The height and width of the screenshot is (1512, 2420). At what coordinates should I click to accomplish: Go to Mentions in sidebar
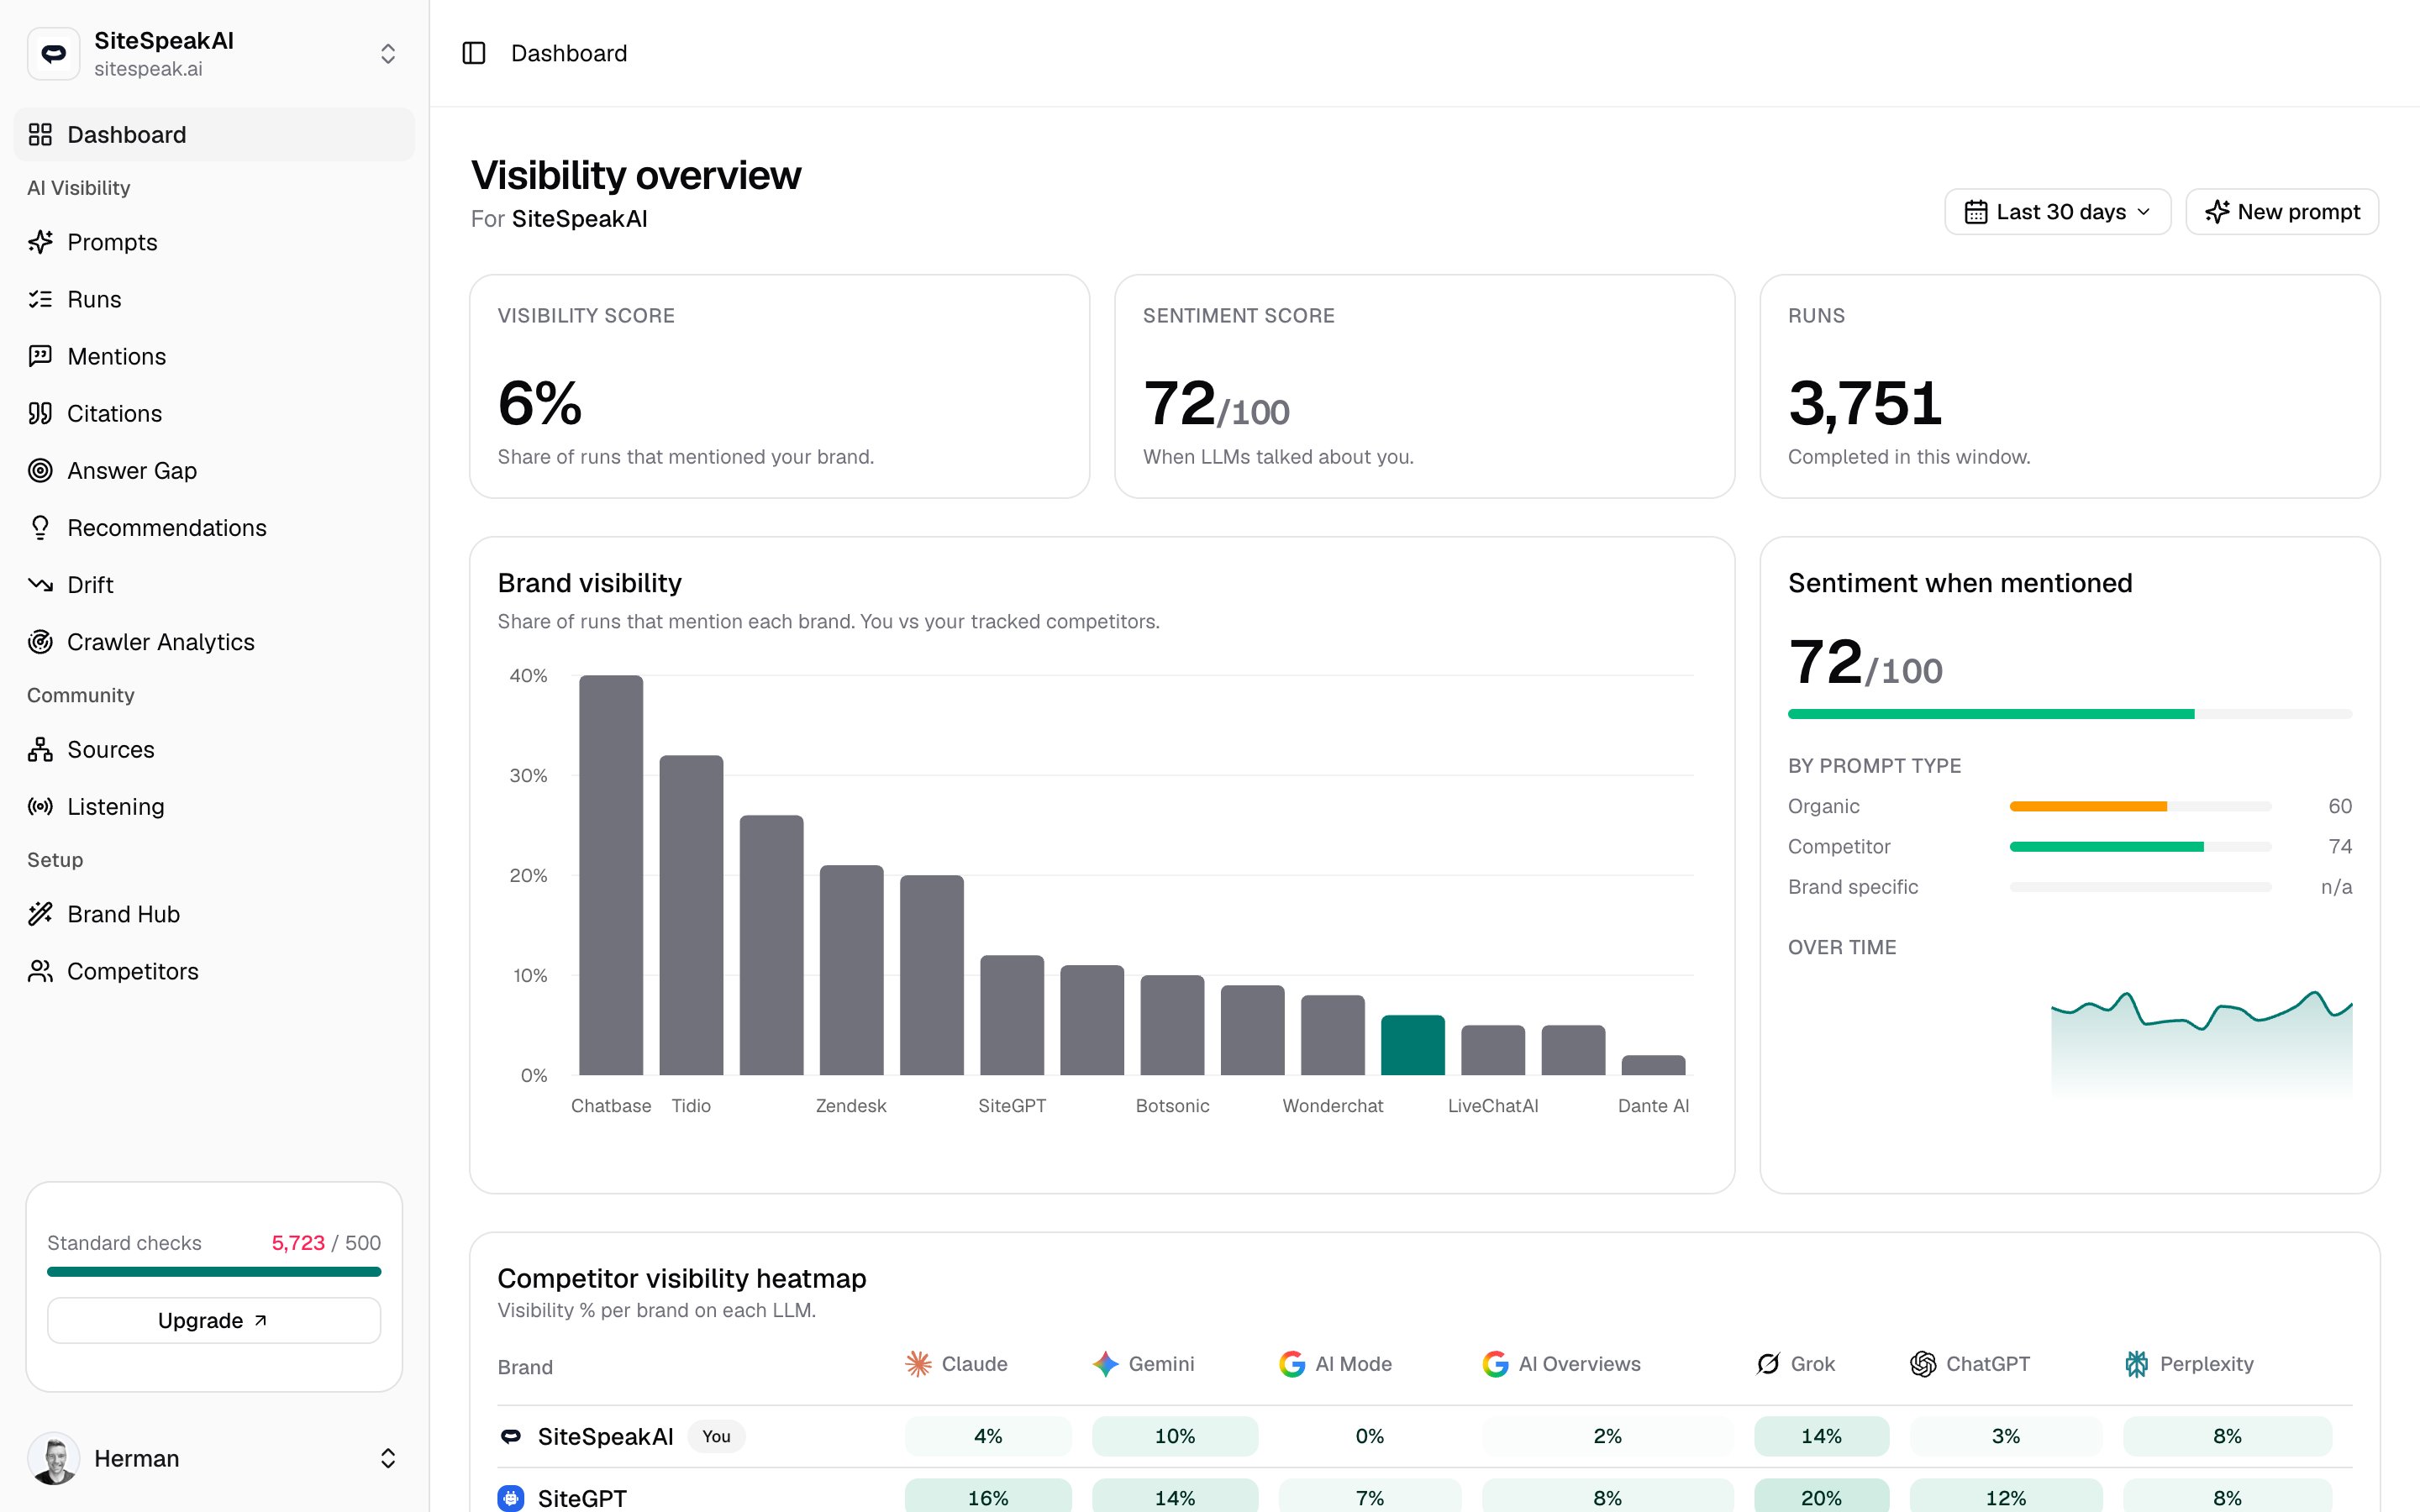click(x=214, y=356)
